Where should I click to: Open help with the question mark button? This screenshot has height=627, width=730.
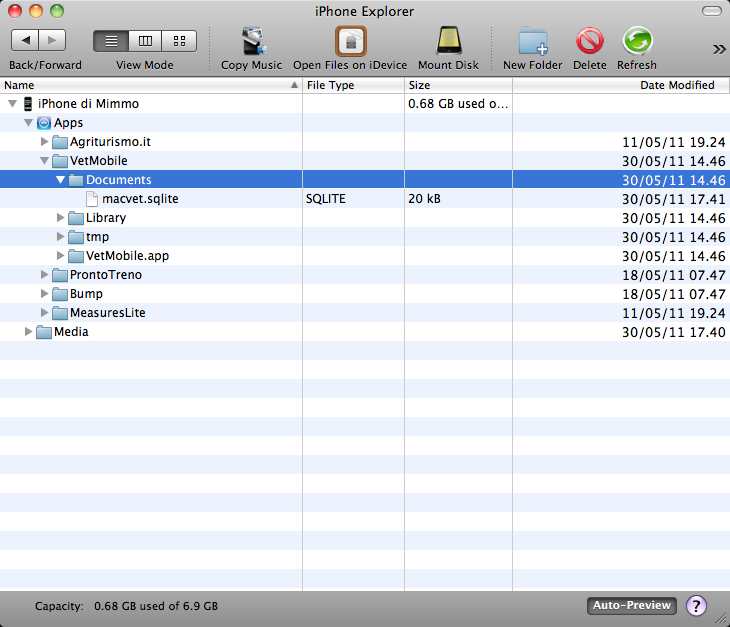point(696,606)
